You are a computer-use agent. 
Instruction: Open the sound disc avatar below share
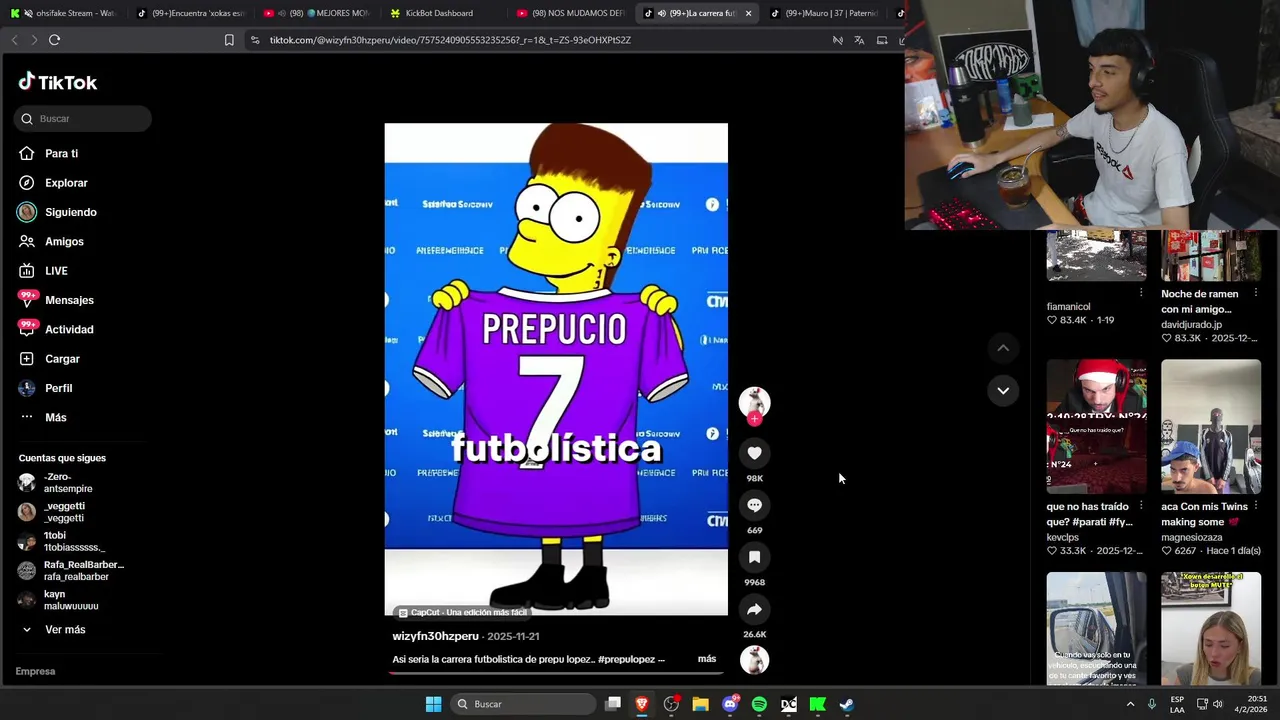point(754,660)
